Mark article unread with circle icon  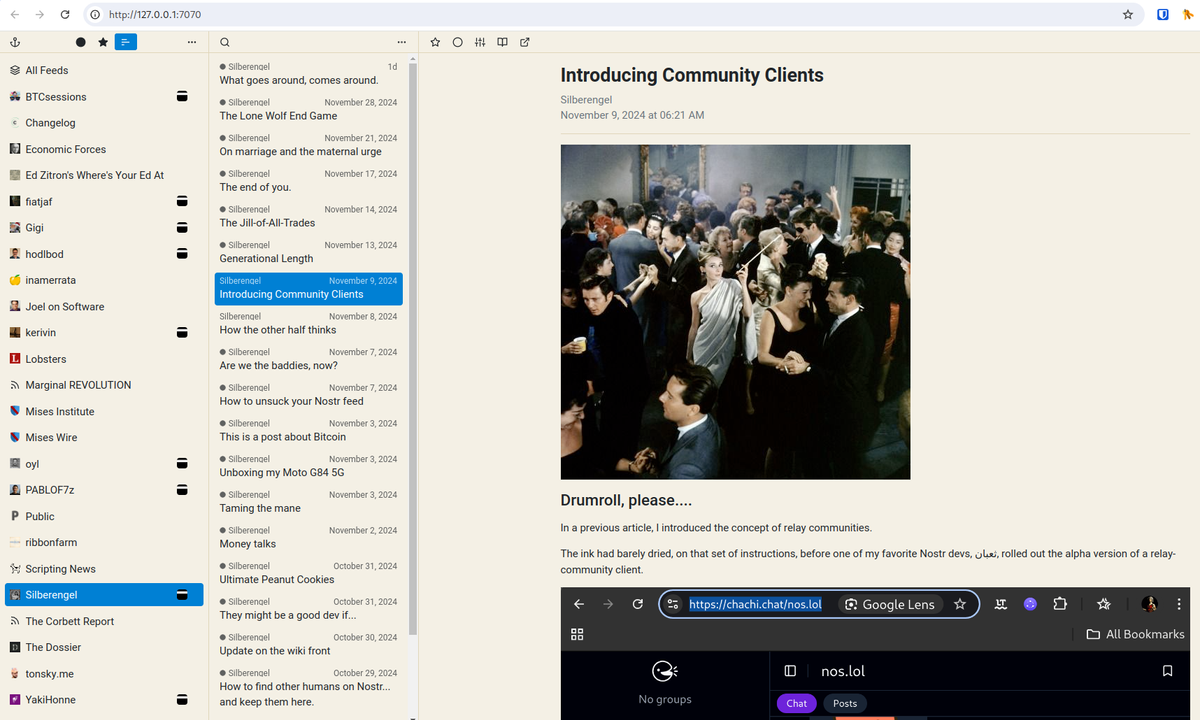click(x=457, y=42)
